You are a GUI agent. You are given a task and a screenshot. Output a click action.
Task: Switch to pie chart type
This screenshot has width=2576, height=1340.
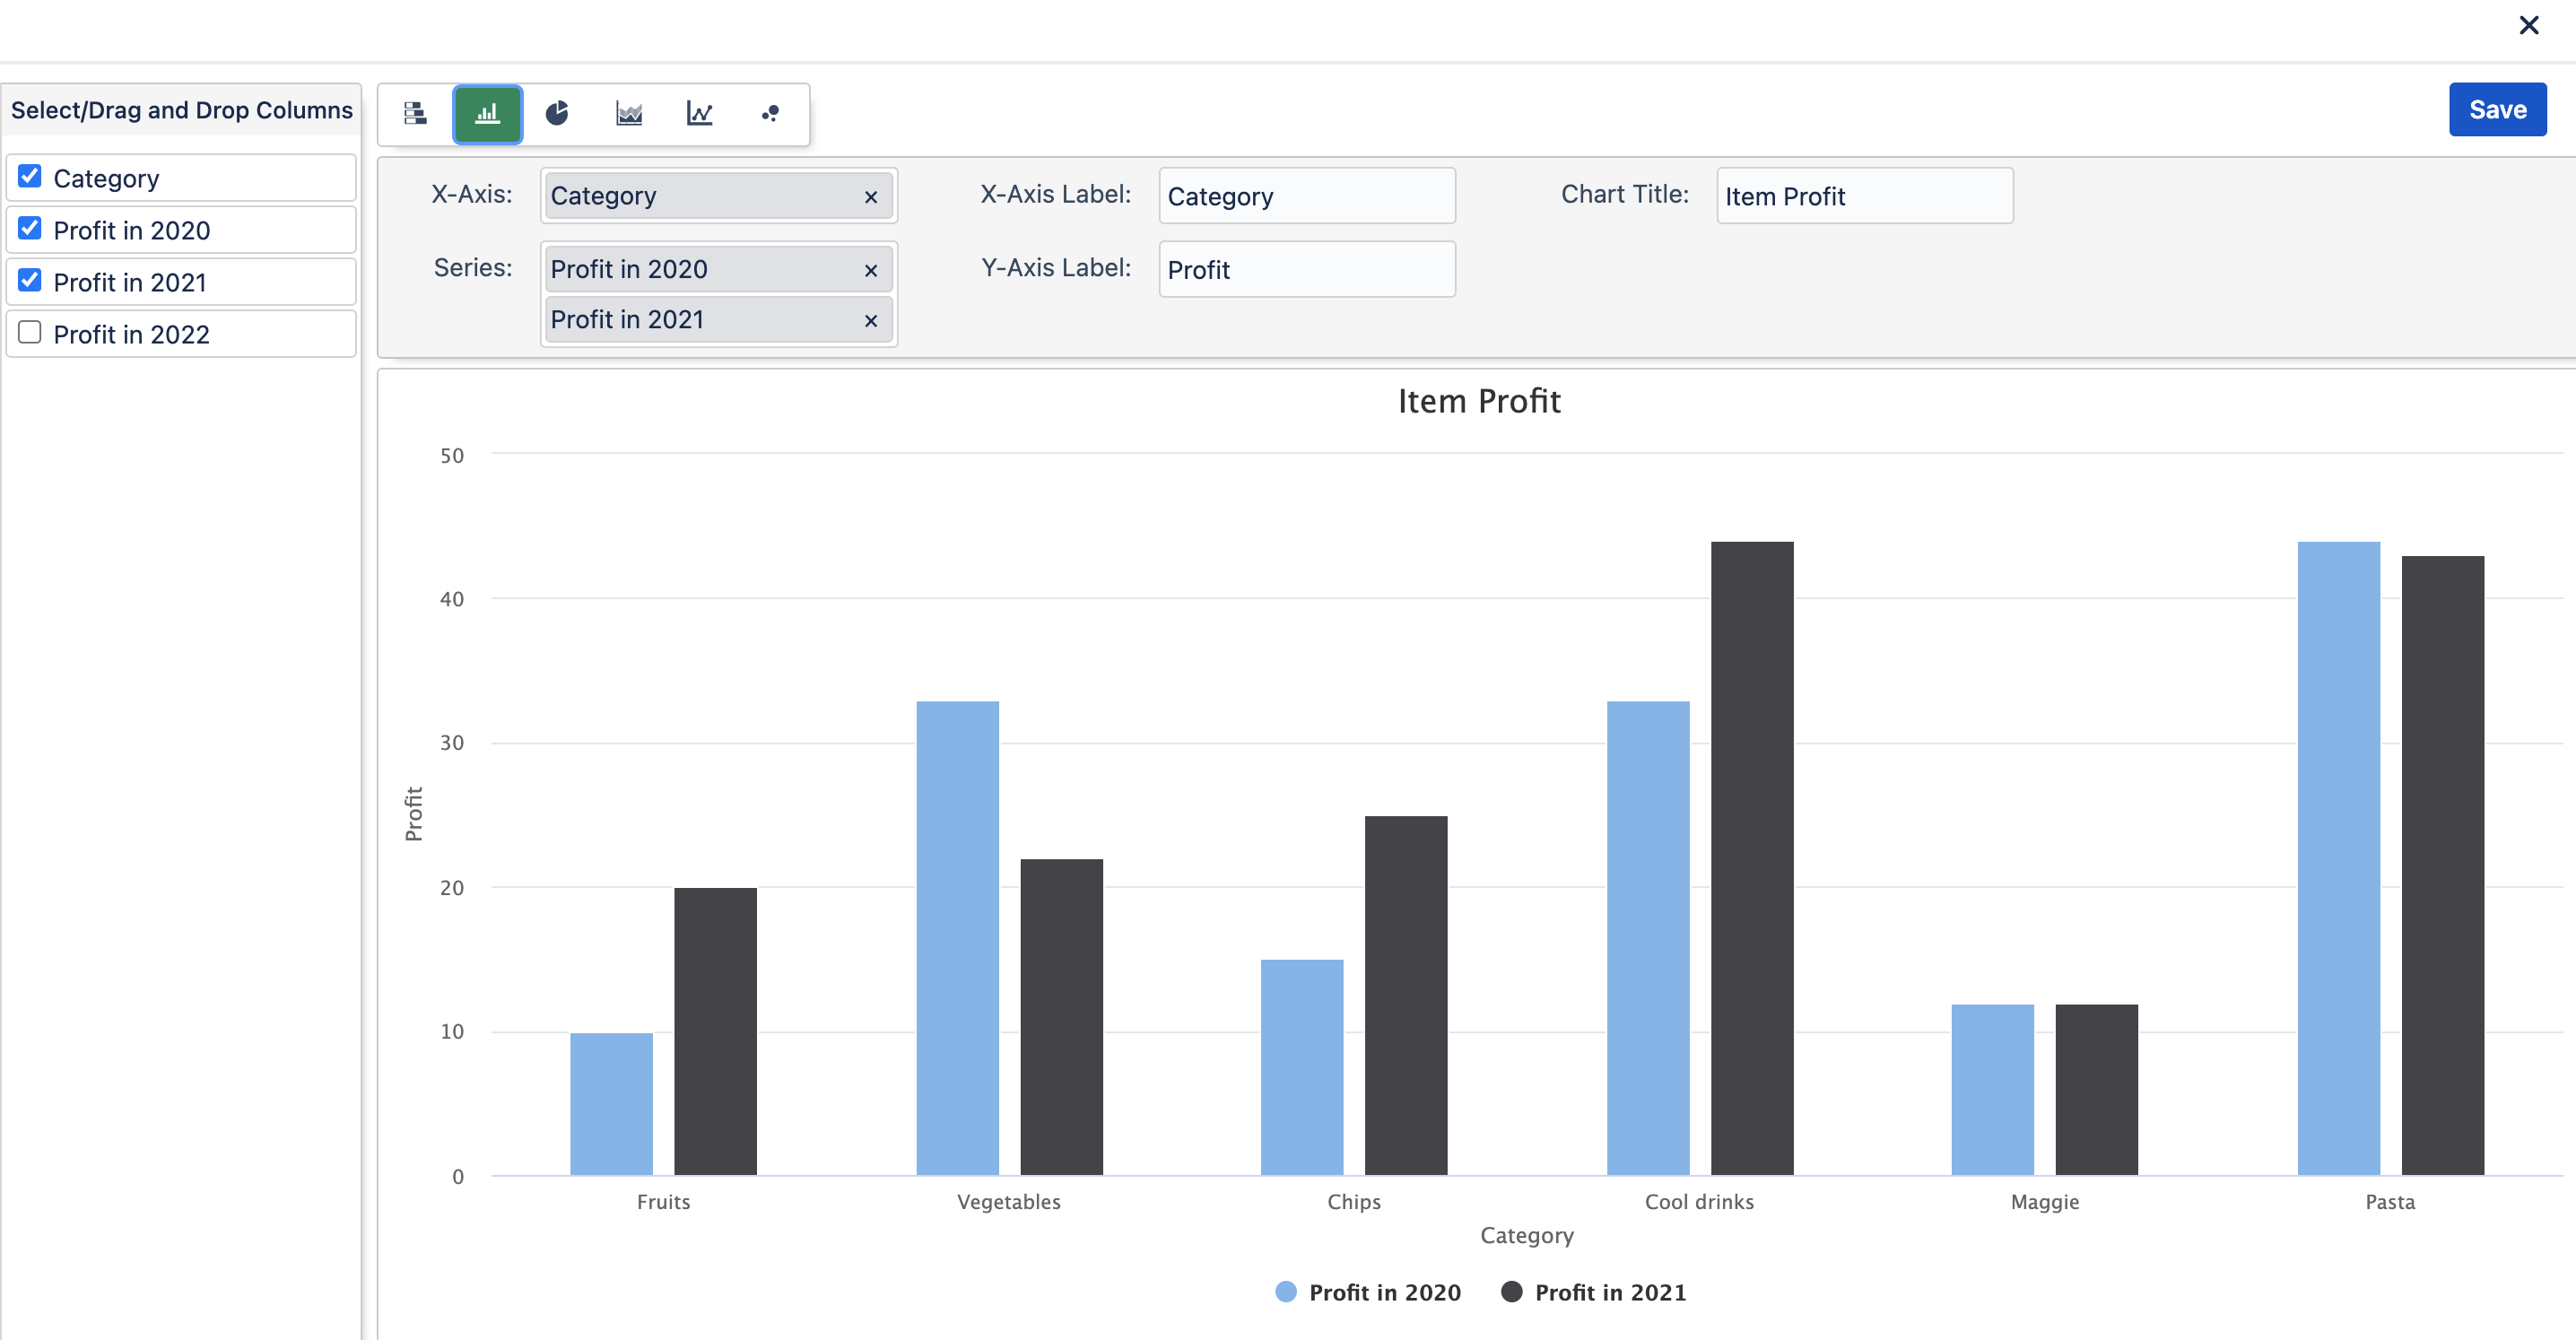click(557, 114)
